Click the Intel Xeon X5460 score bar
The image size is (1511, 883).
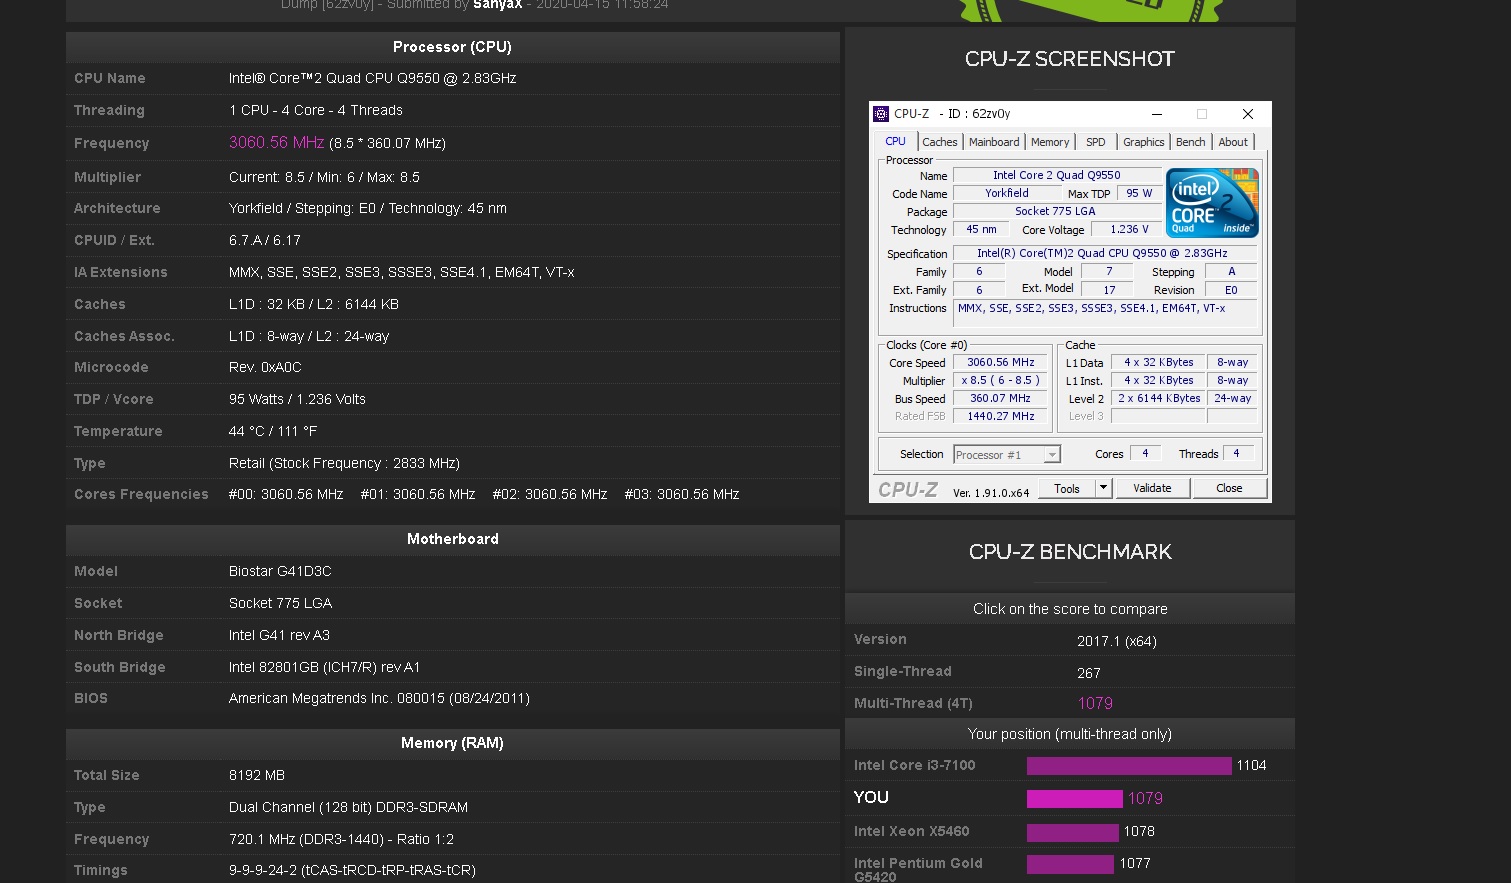click(x=1073, y=832)
